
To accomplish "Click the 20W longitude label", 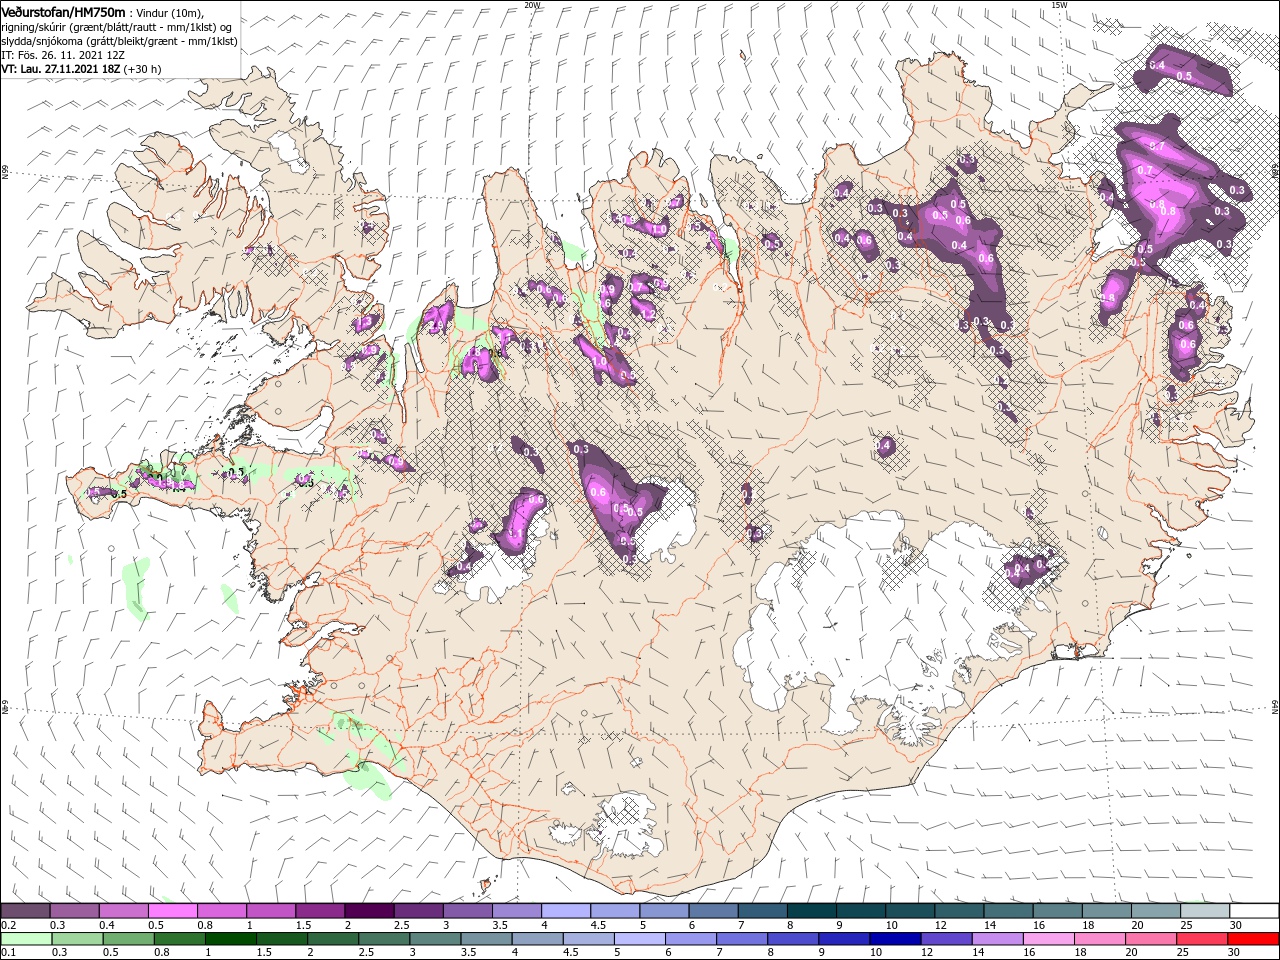I will pyautogui.click(x=532, y=5).
